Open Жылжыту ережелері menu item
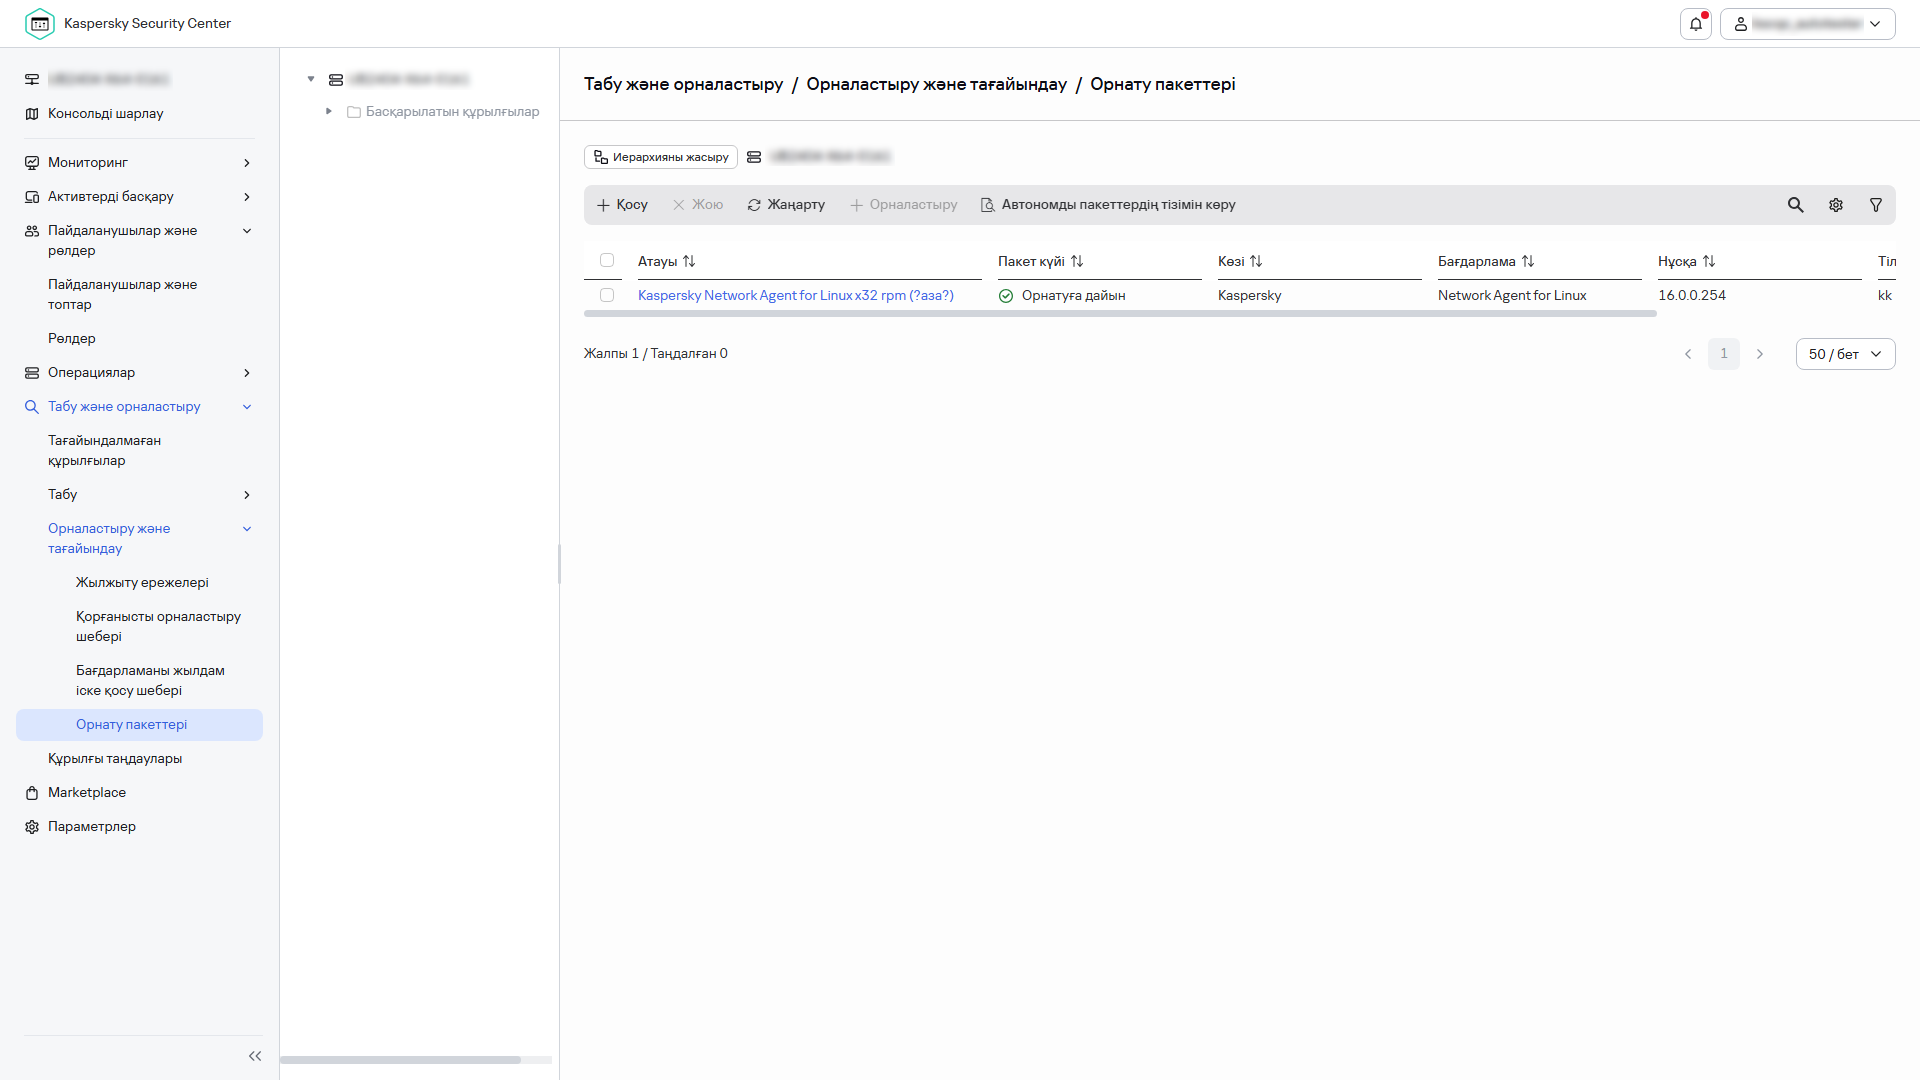 click(x=142, y=582)
